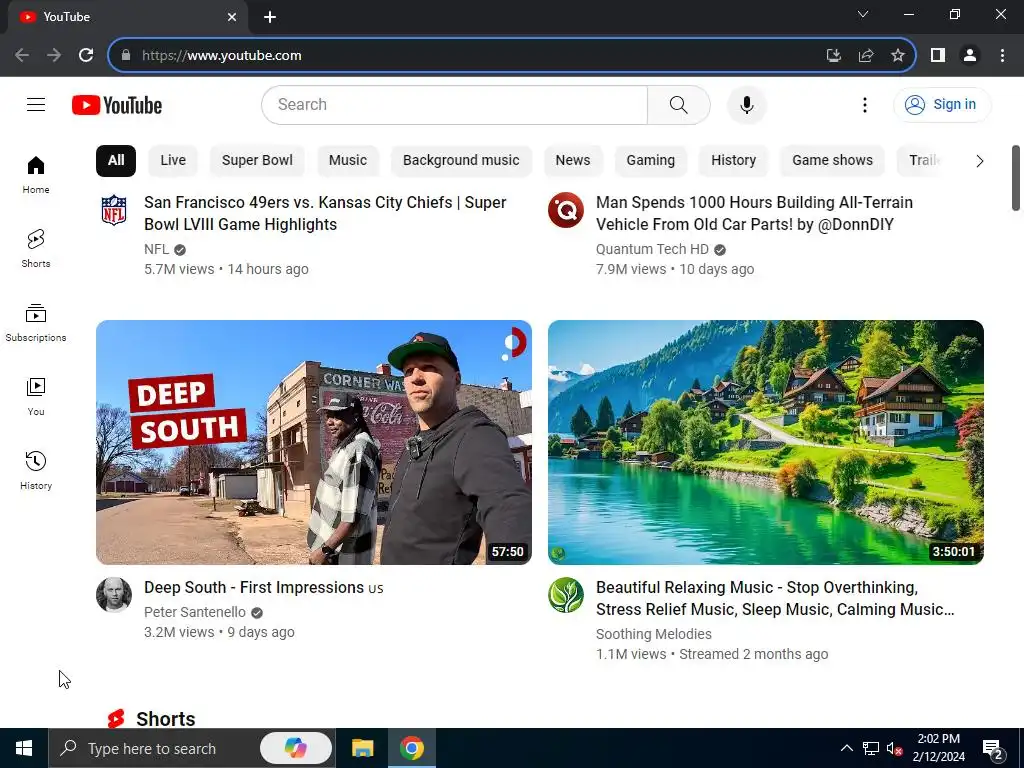Open Chrome three-dot menu
The width and height of the screenshot is (1024, 768).
point(1002,56)
